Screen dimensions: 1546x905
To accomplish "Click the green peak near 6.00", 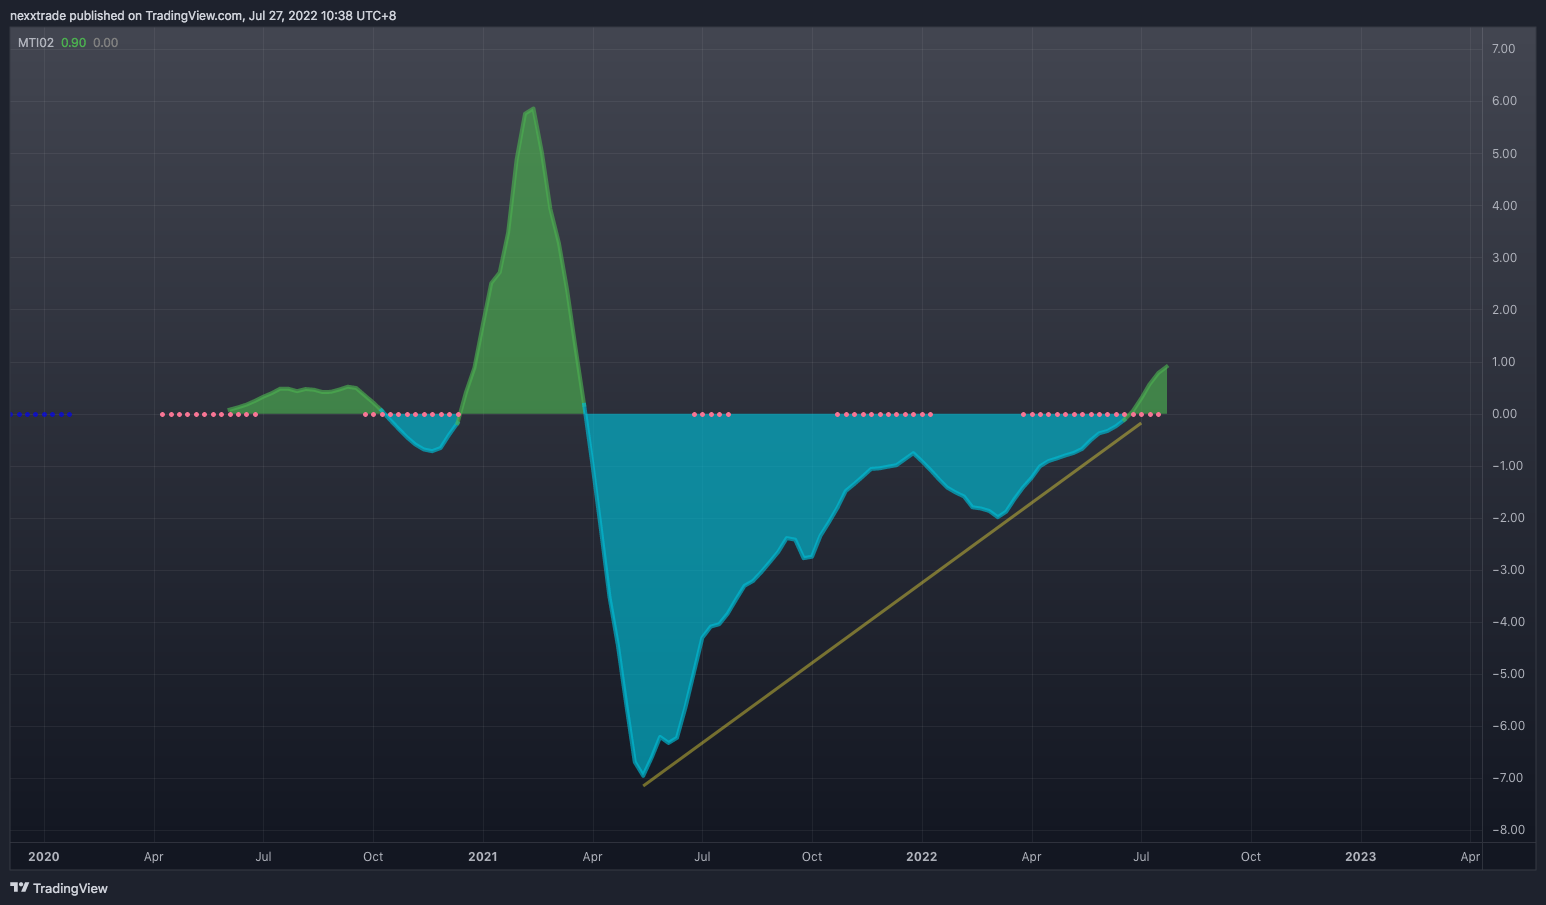I will pos(531,111).
